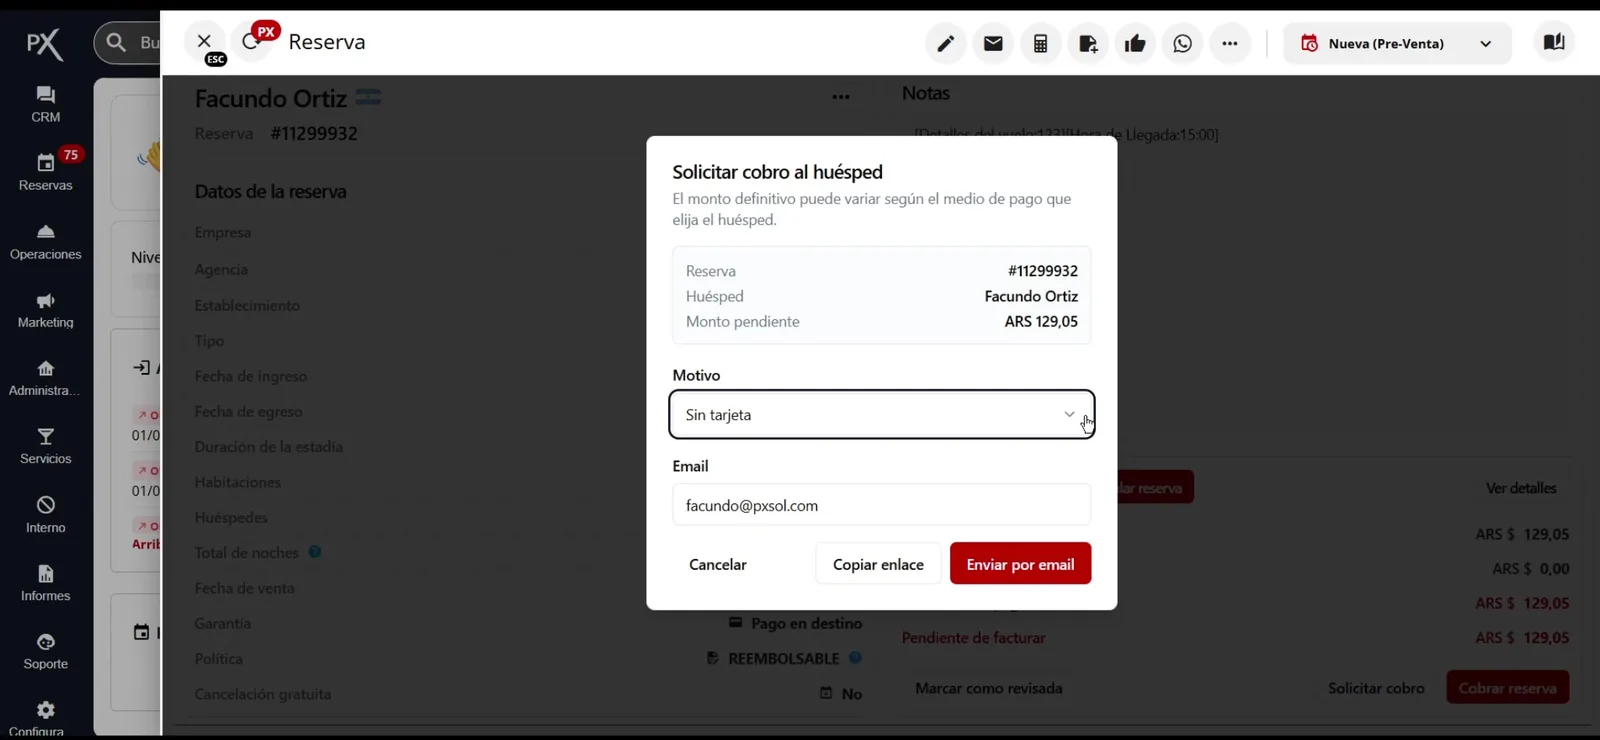The height and width of the screenshot is (740, 1600).
Task: Click the thumbs up icon
Action: tap(1135, 43)
